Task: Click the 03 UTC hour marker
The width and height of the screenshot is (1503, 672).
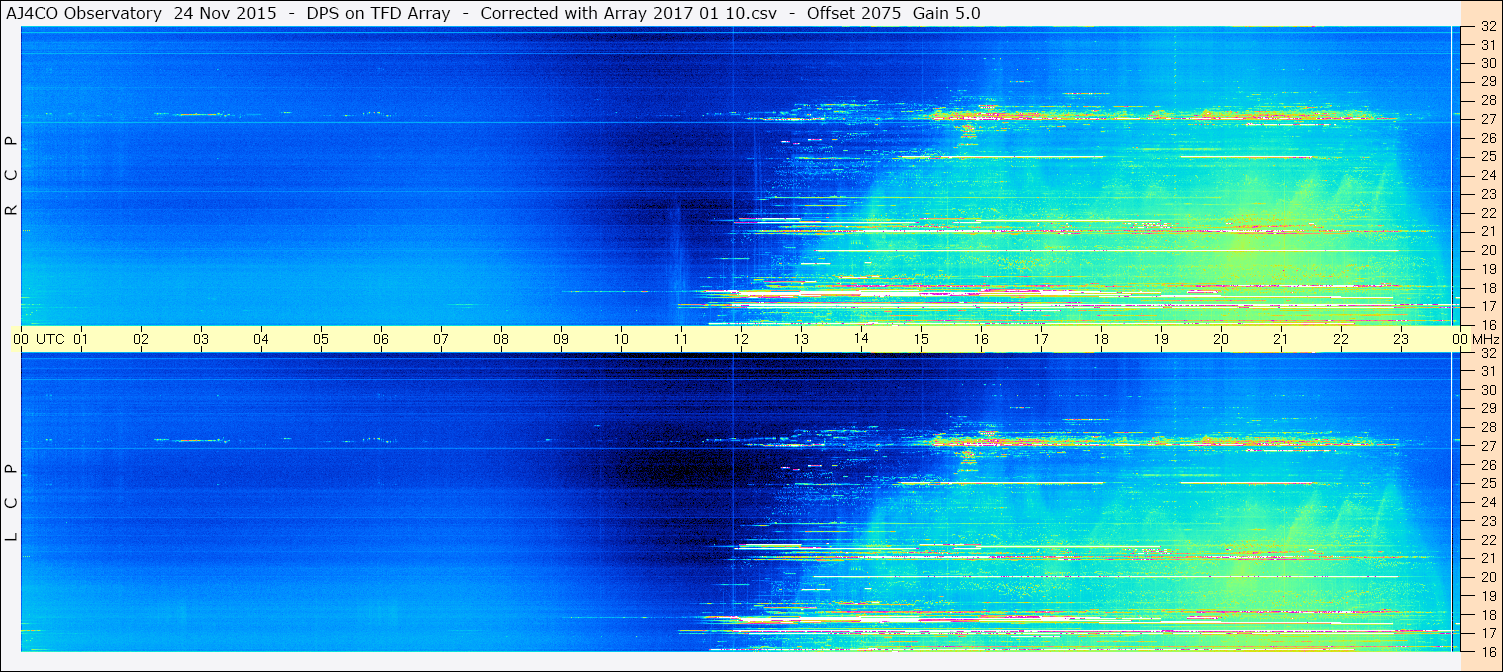Action: click(201, 339)
